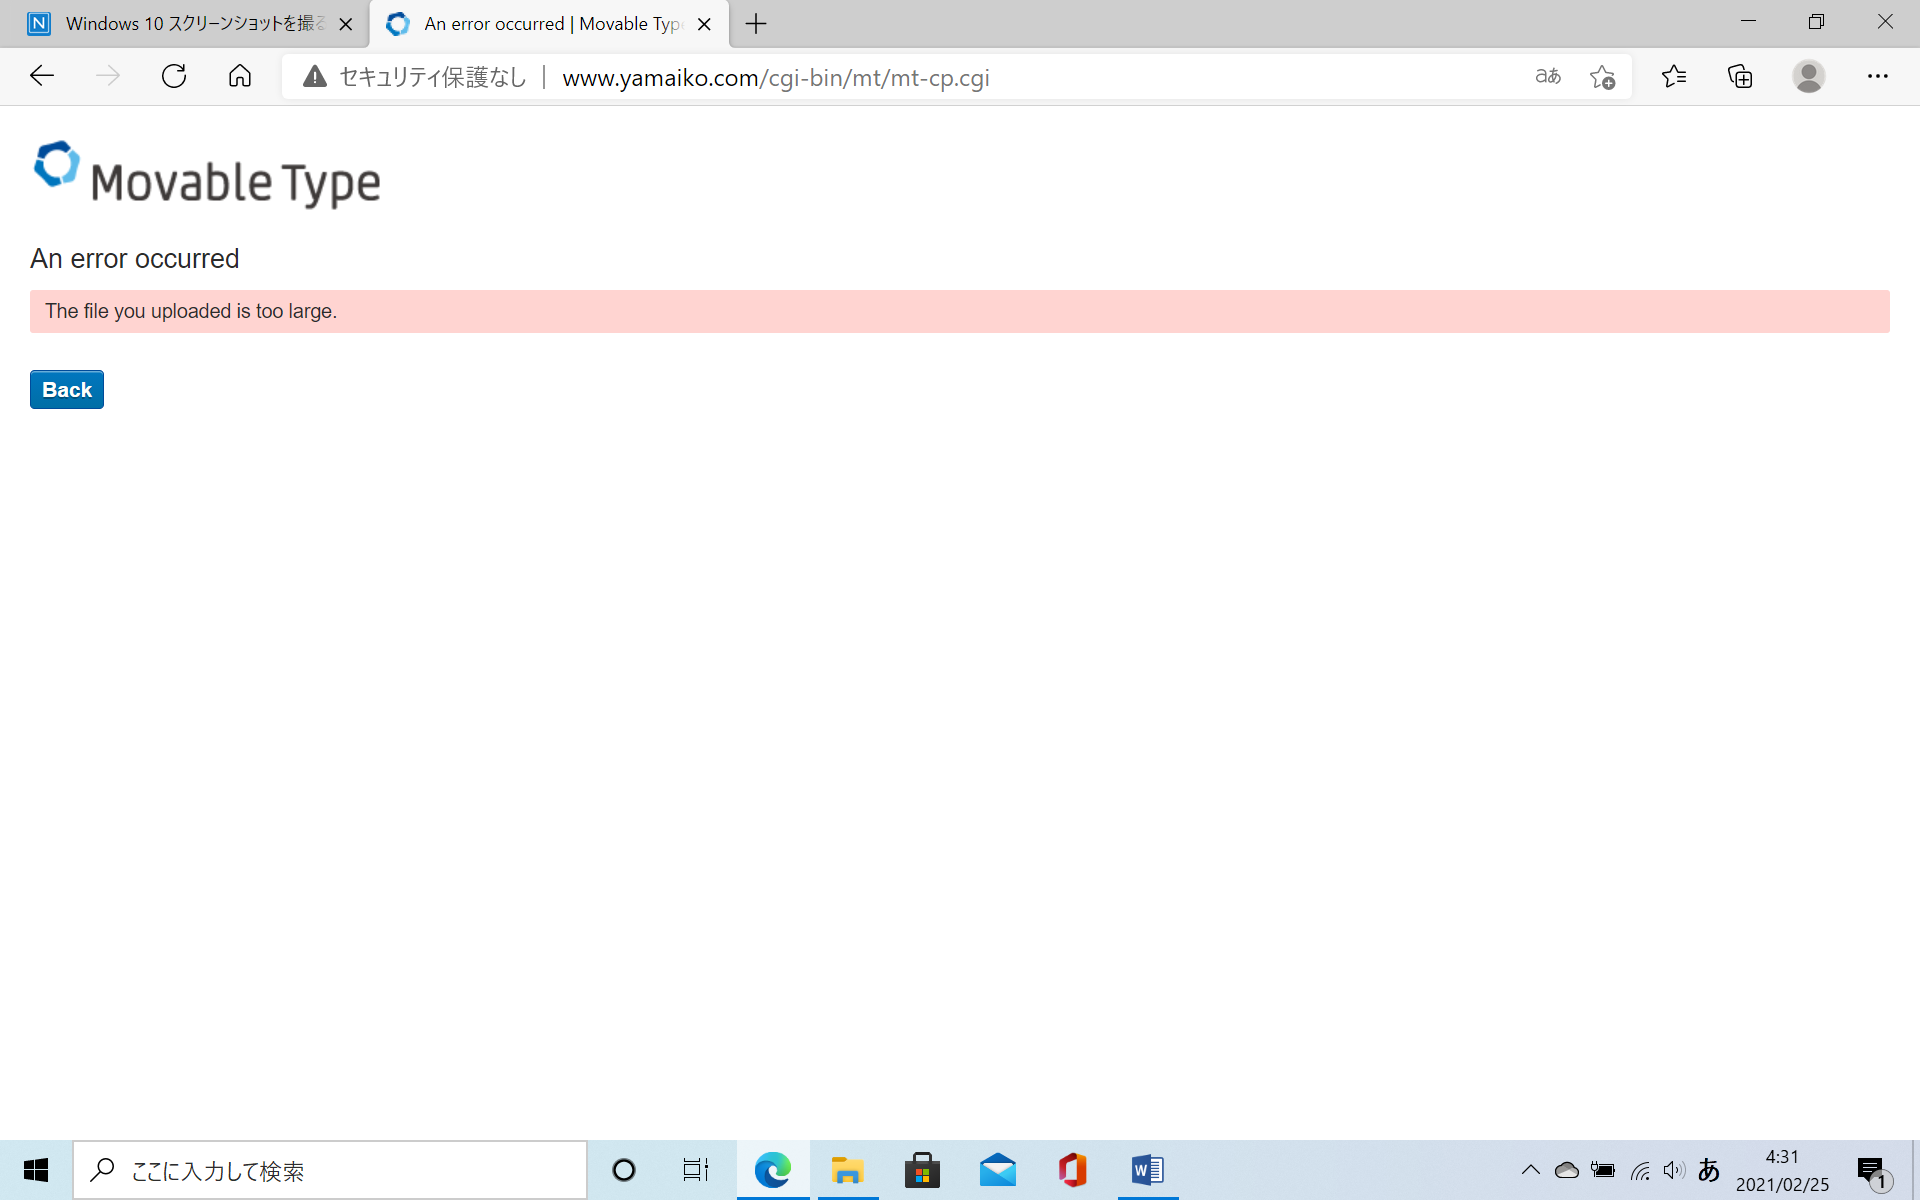This screenshot has width=1920, height=1200.
Task: Minimize the browser window
Action: coord(1748,22)
